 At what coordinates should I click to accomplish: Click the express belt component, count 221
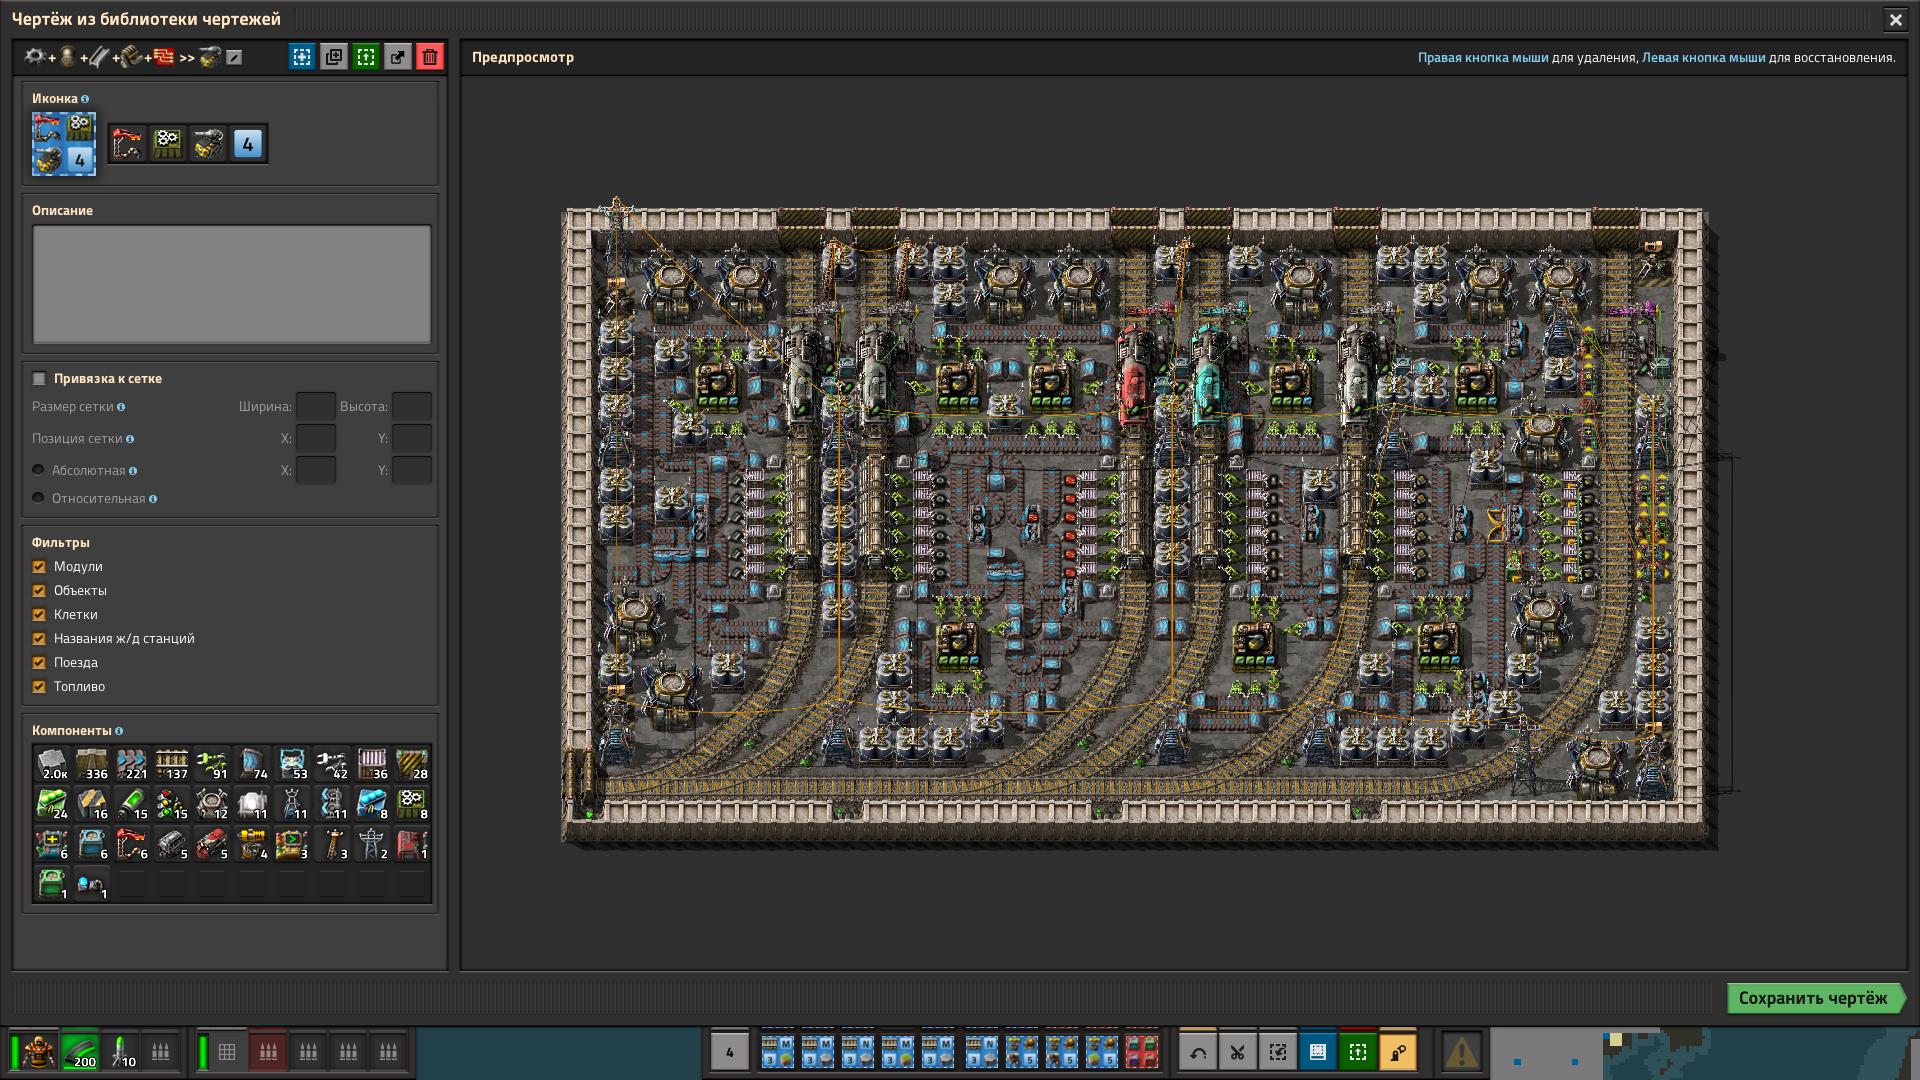click(x=132, y=764)
